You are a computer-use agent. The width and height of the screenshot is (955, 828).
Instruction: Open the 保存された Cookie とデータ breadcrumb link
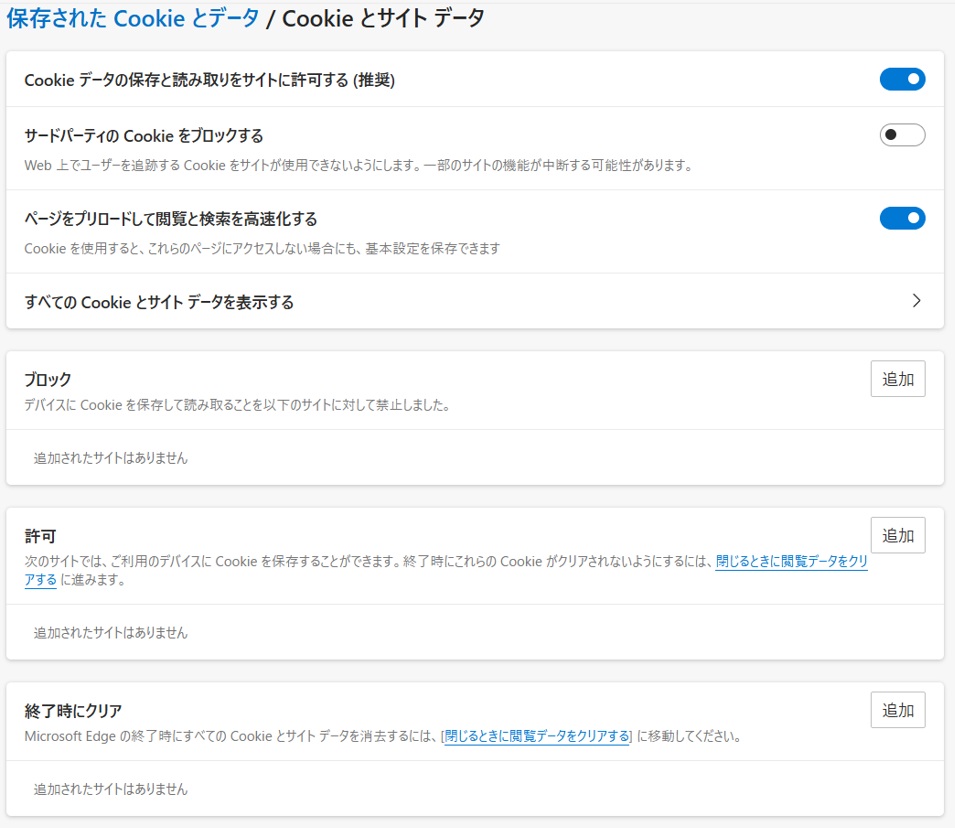(133, 18)
